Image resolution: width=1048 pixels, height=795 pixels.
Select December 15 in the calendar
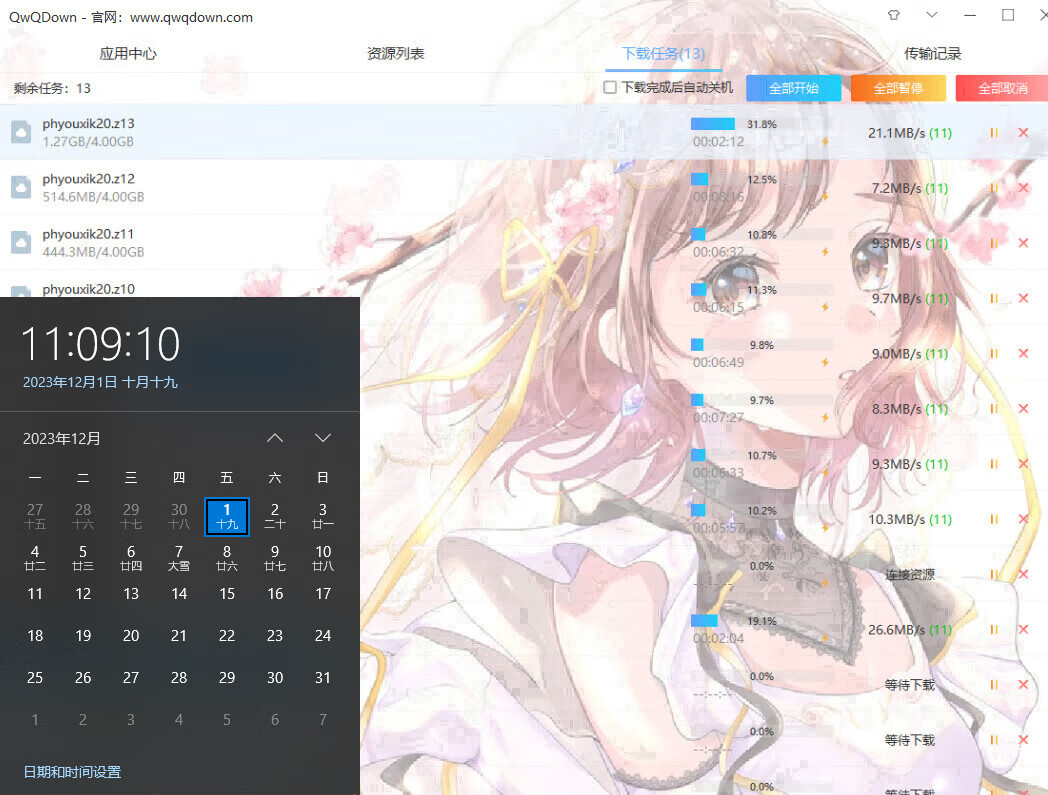[227, 594]
